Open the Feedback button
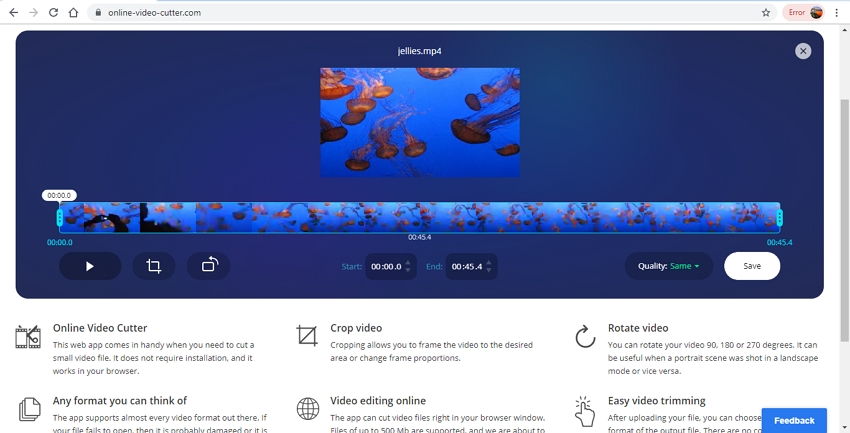 tap(794, 421)
